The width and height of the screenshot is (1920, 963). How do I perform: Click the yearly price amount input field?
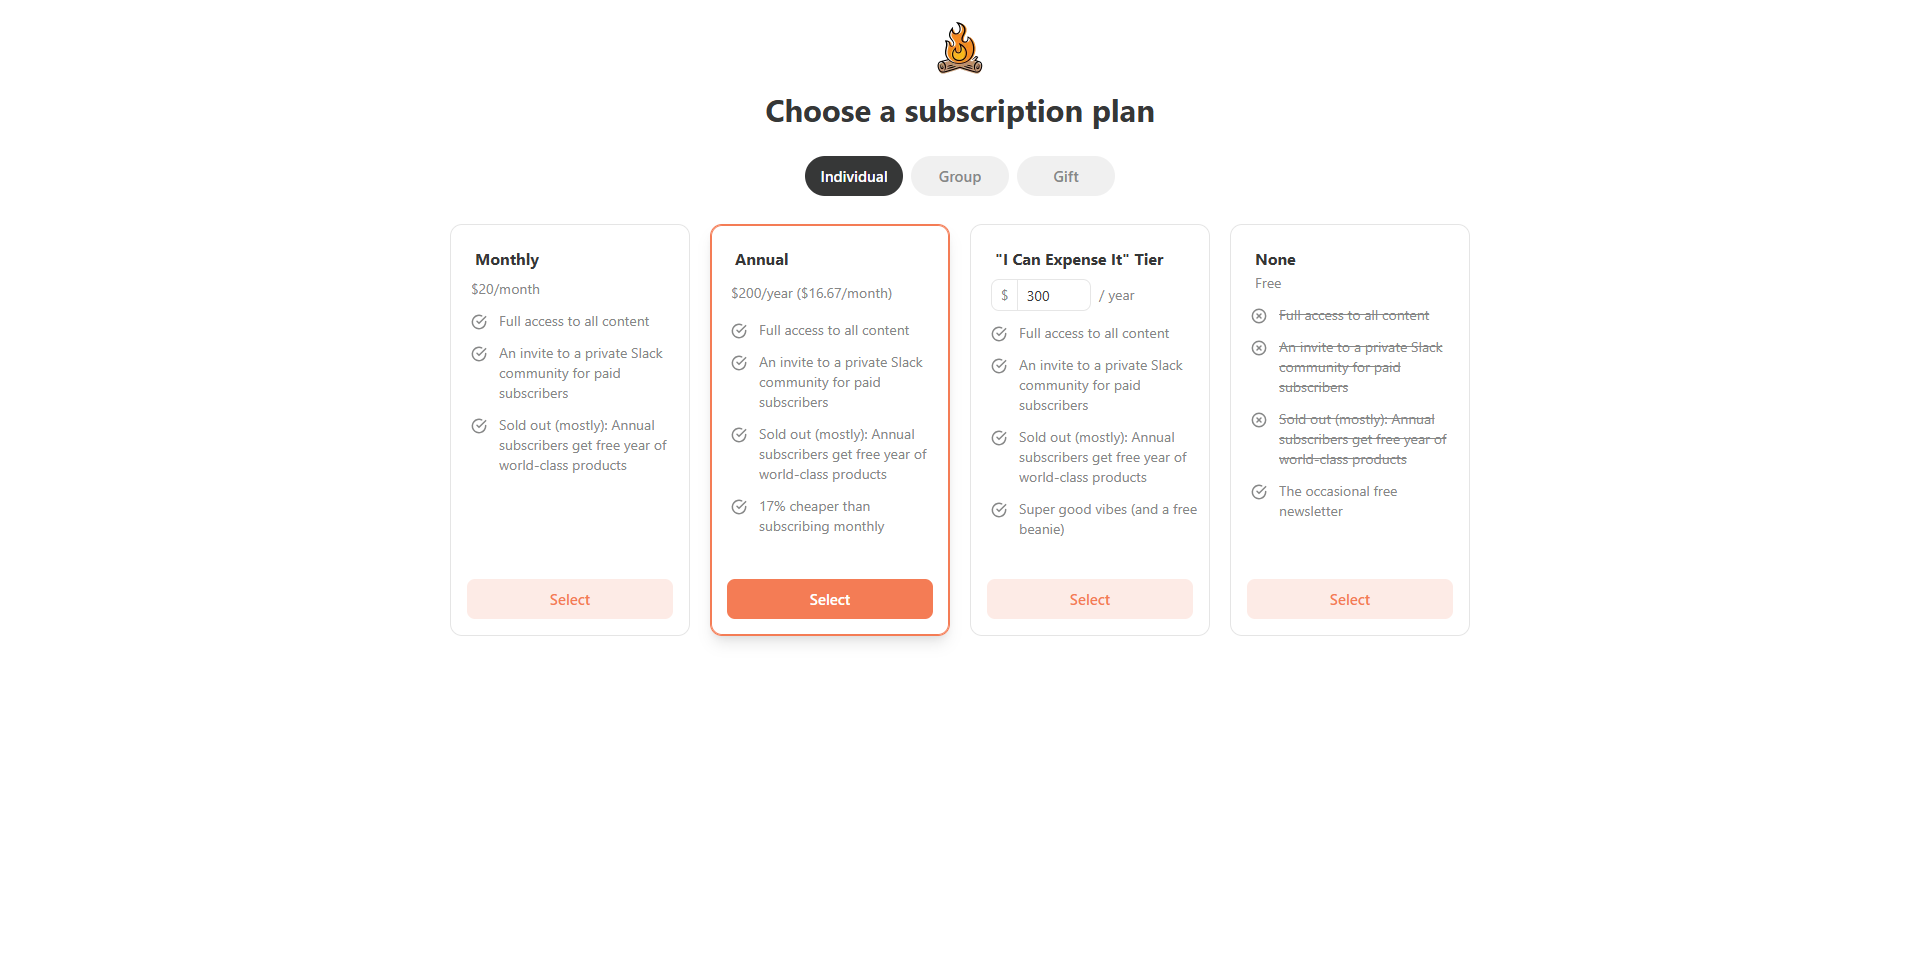pos(1053,296)
